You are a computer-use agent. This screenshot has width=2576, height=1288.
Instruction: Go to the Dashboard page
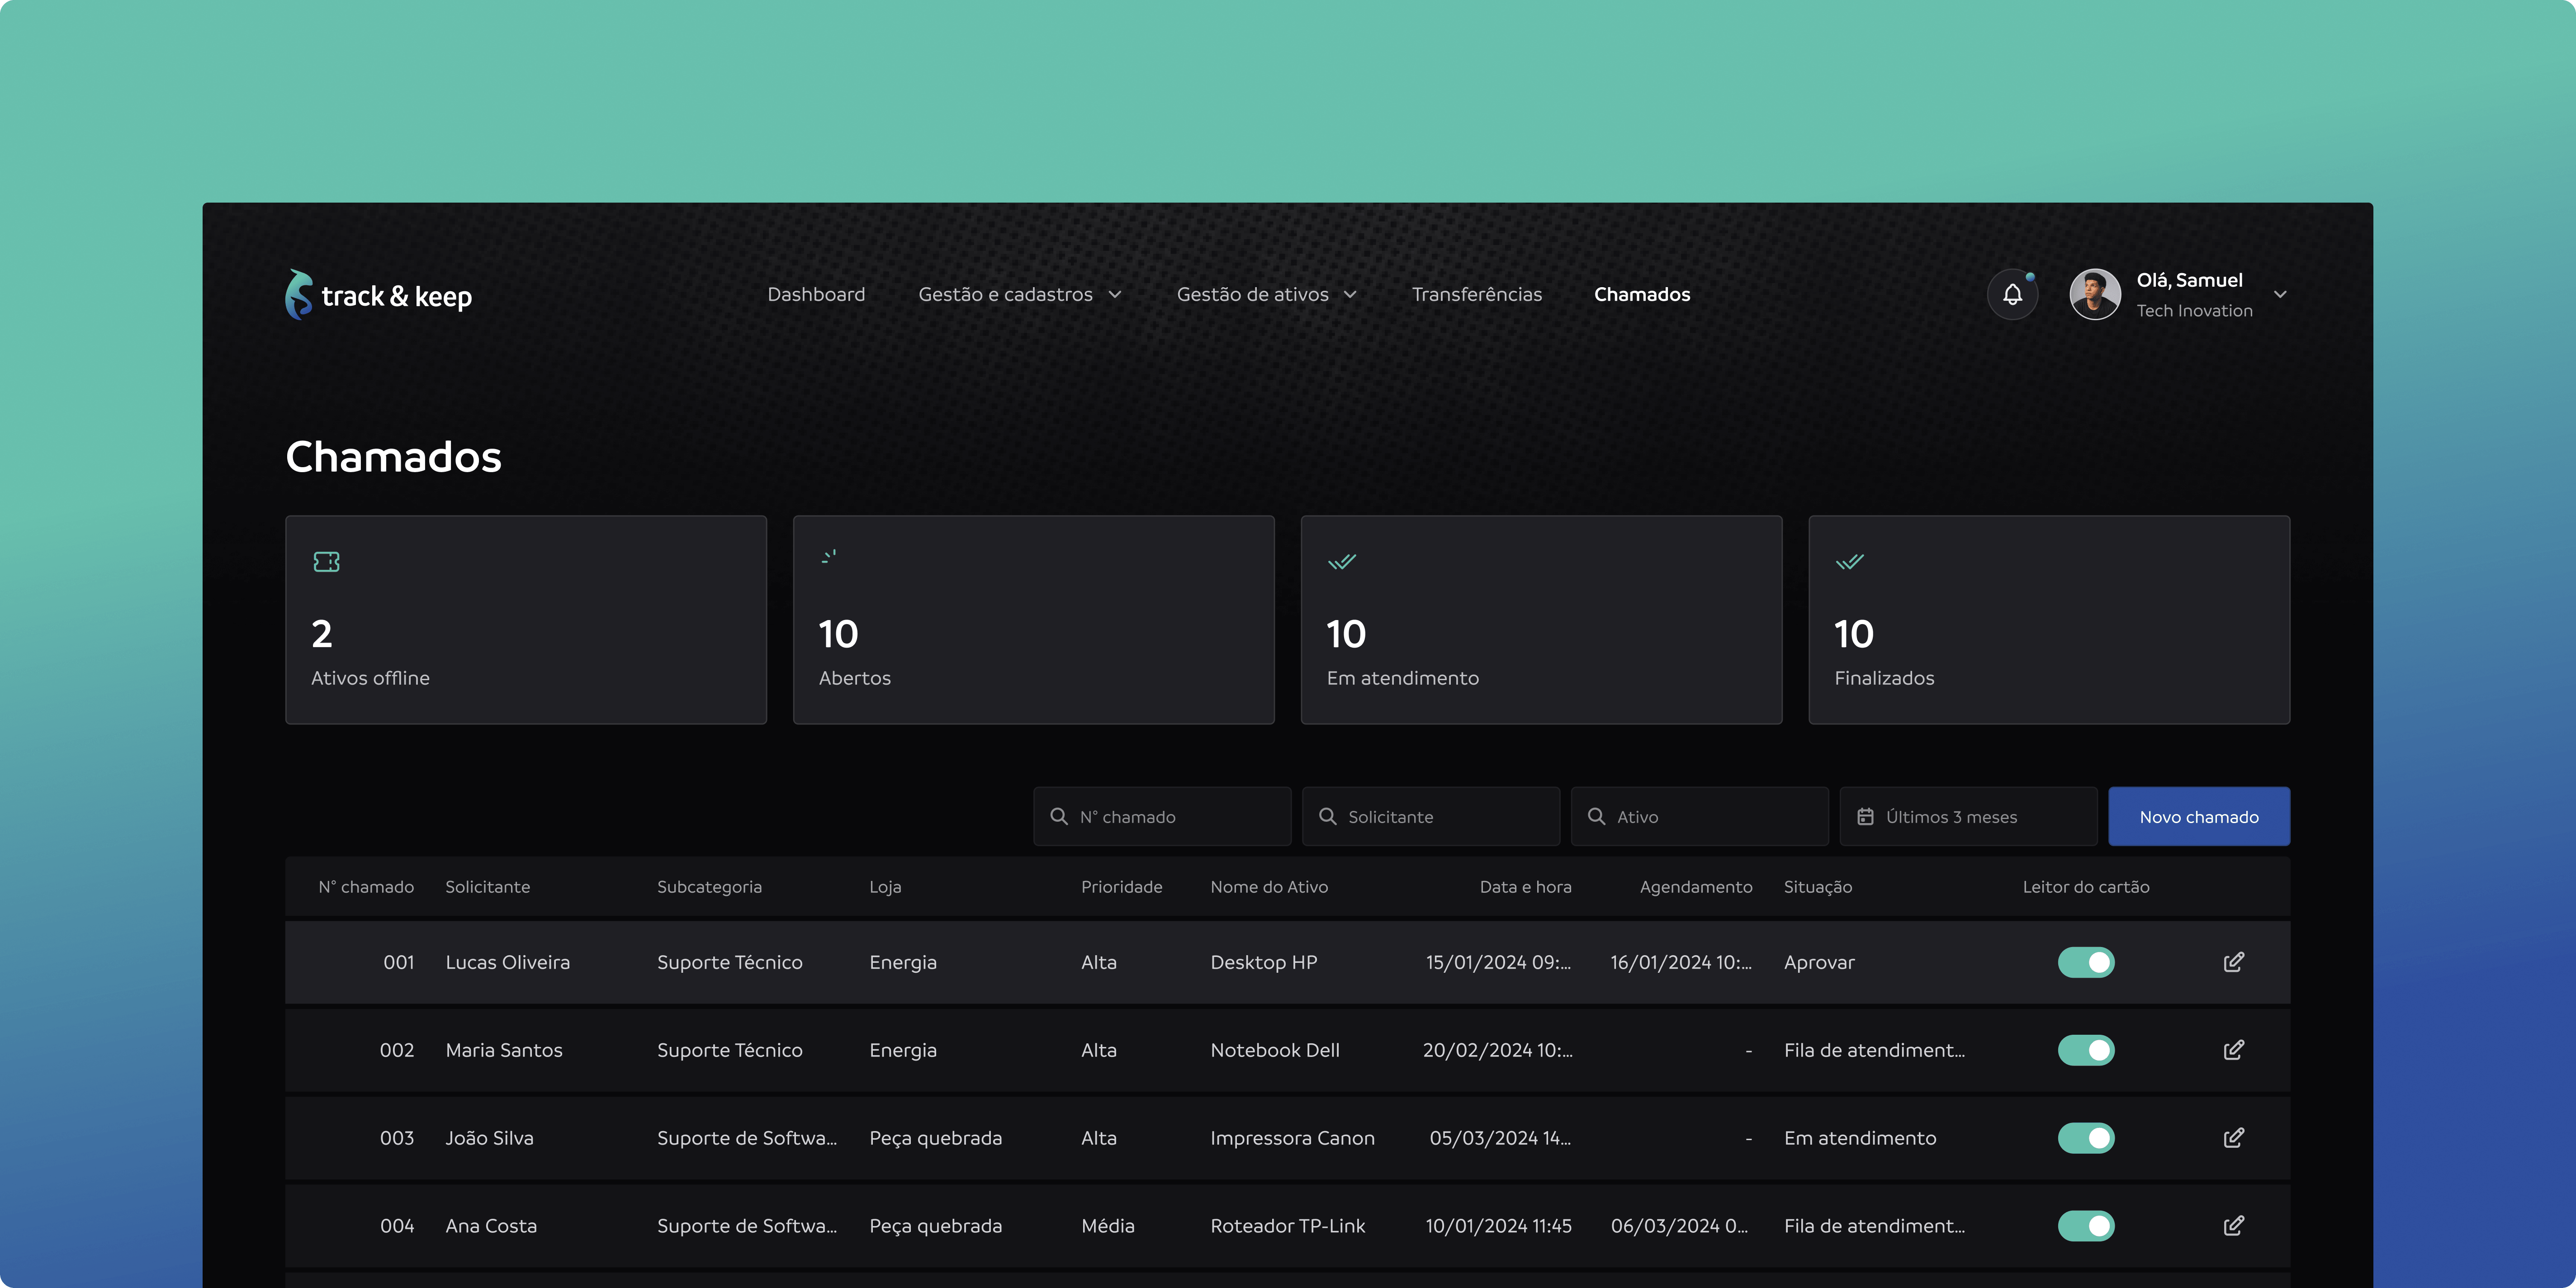pyautogui.click(x=816, y=294)
